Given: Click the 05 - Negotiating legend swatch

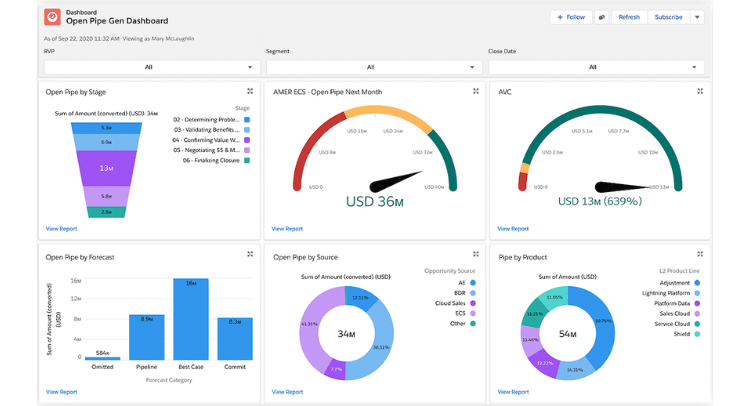Looking at the screenshot, I should tap(247, 150).
